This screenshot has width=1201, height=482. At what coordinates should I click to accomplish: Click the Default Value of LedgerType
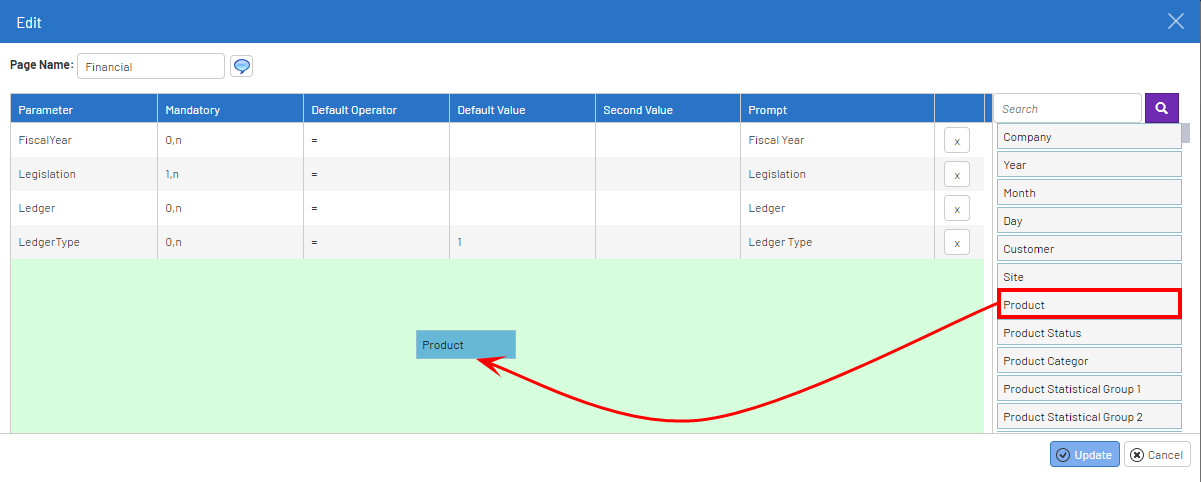pyautogui.click(x=460, y=242)
